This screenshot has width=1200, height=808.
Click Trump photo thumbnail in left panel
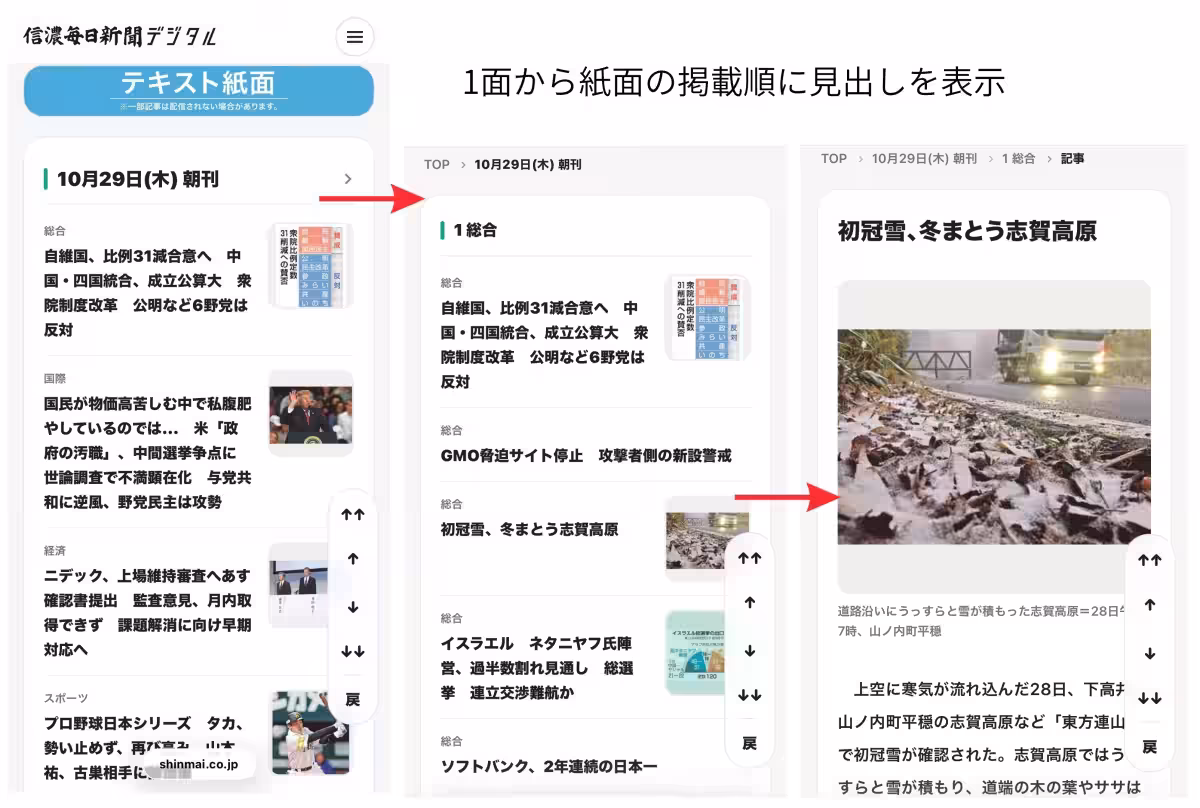pos(311,414)
